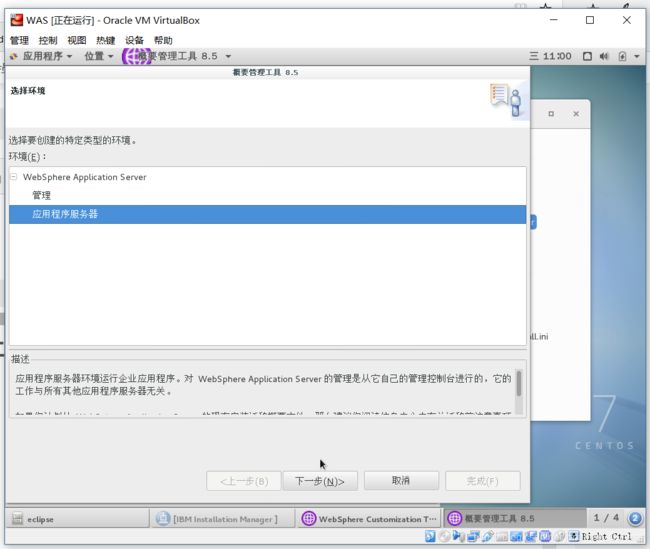Click the 选择环境 page heading
This screenshot has width=650, height=549.
point(28,91)
